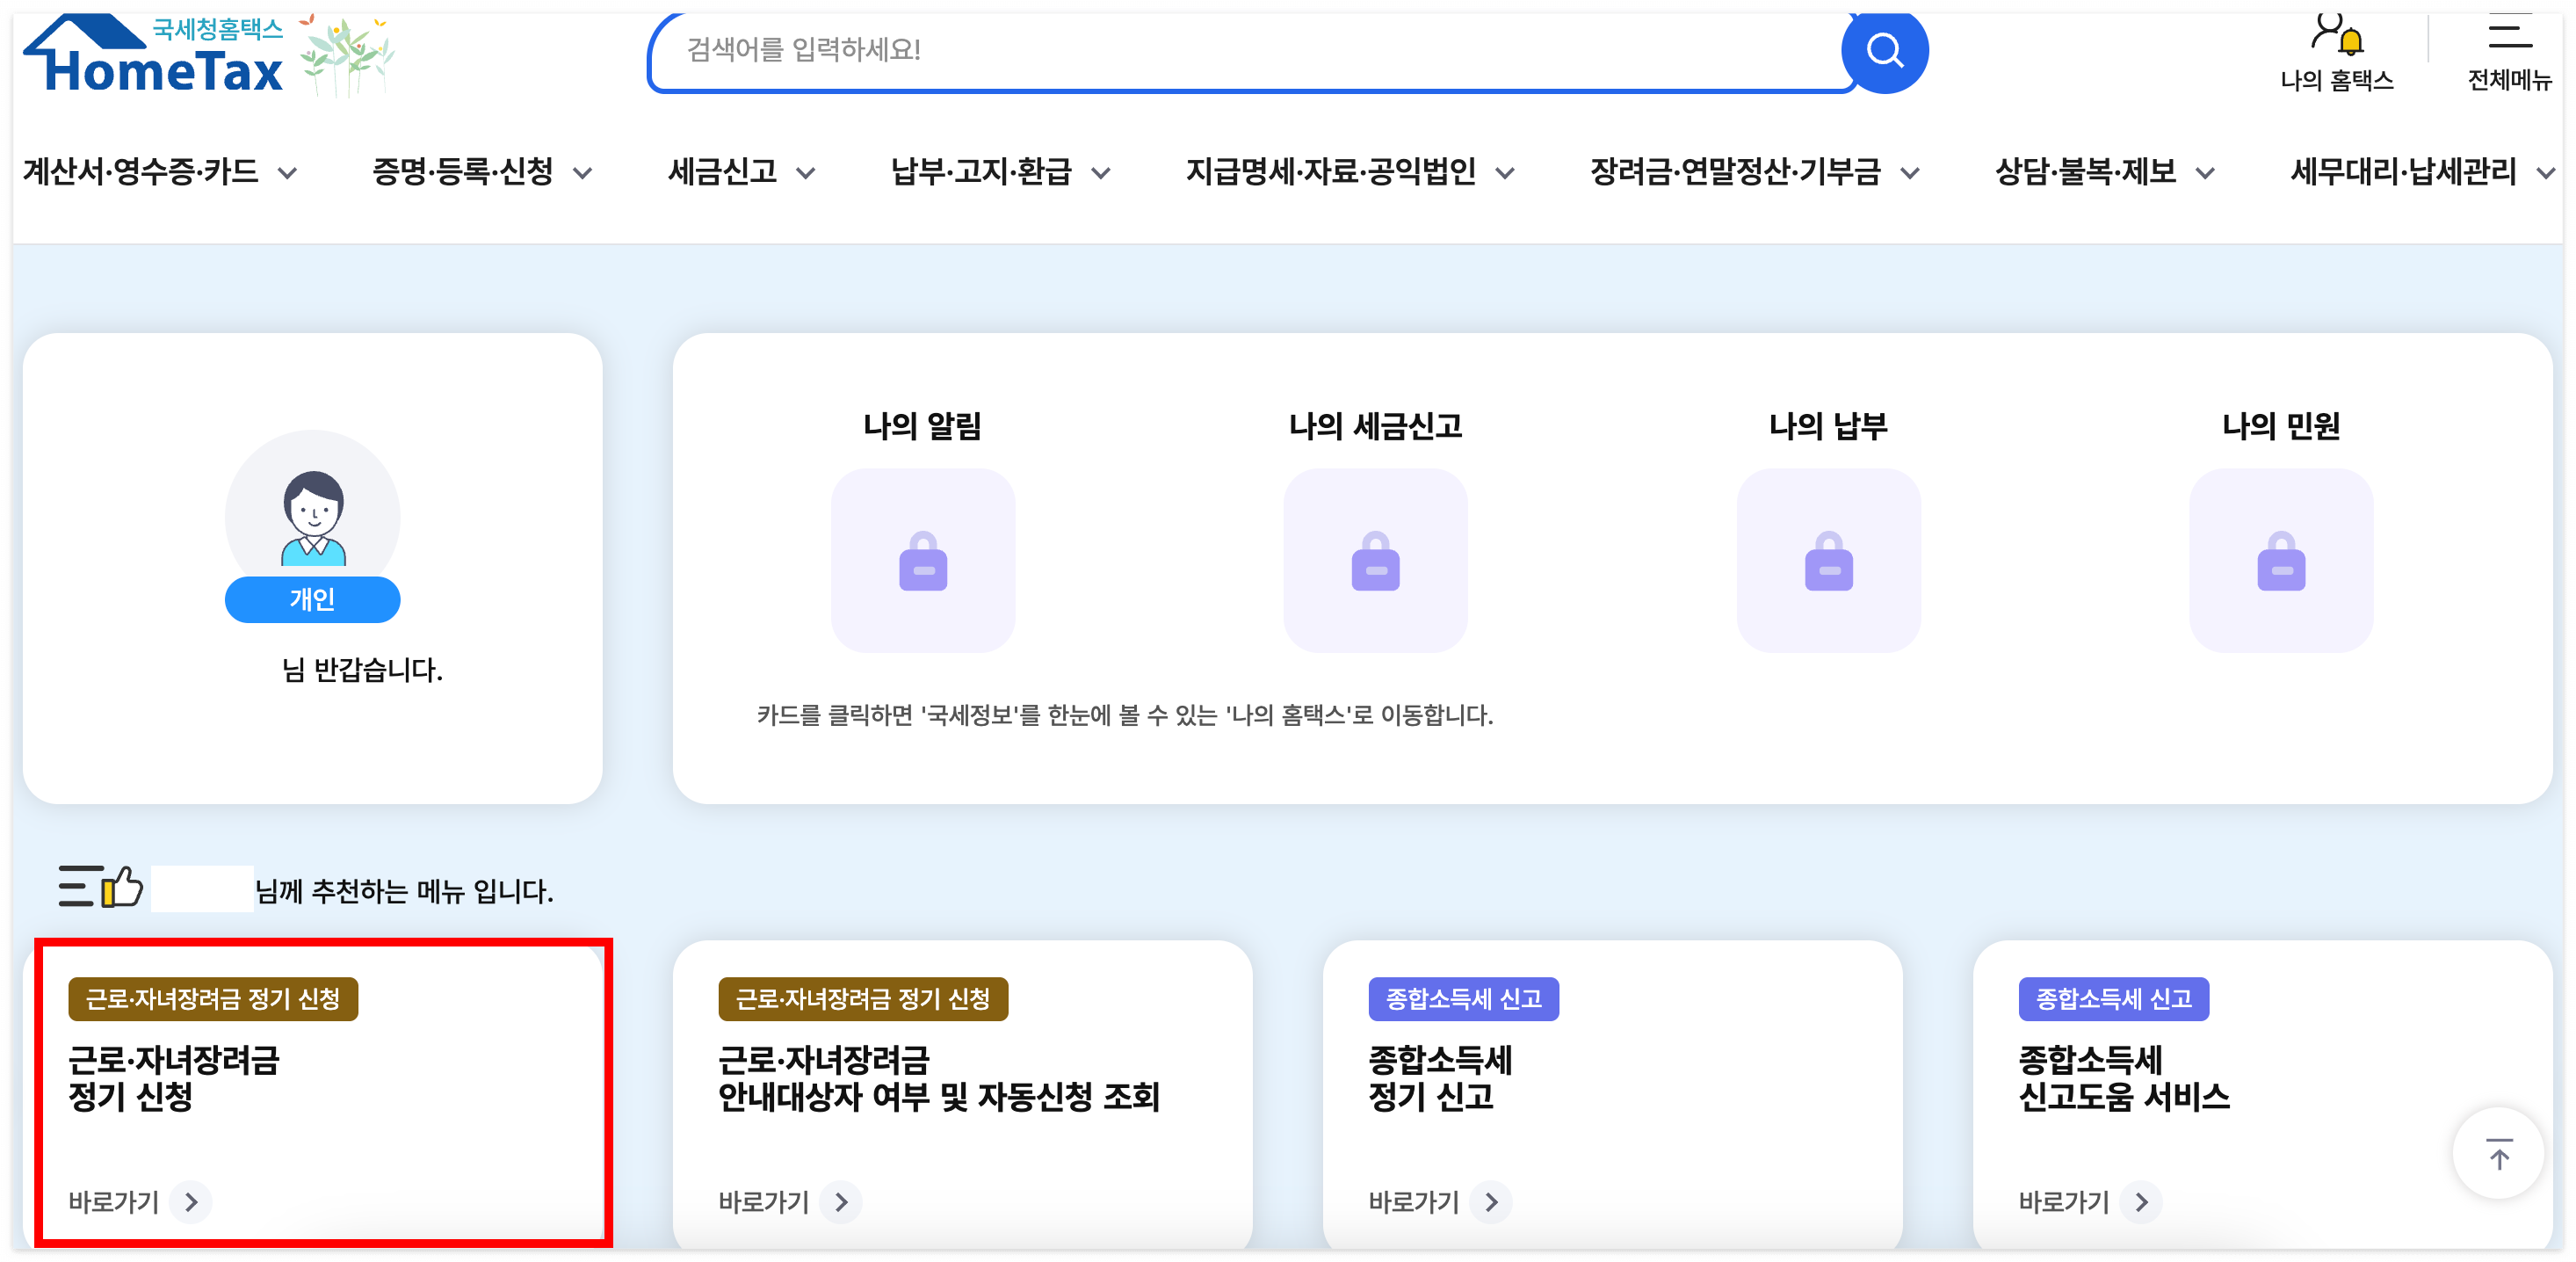Image resolution: width=2576 pixels, height=1262 pixels.
Task: Open the 세무대리·납세관리 menu
Action: [2404, 172]
